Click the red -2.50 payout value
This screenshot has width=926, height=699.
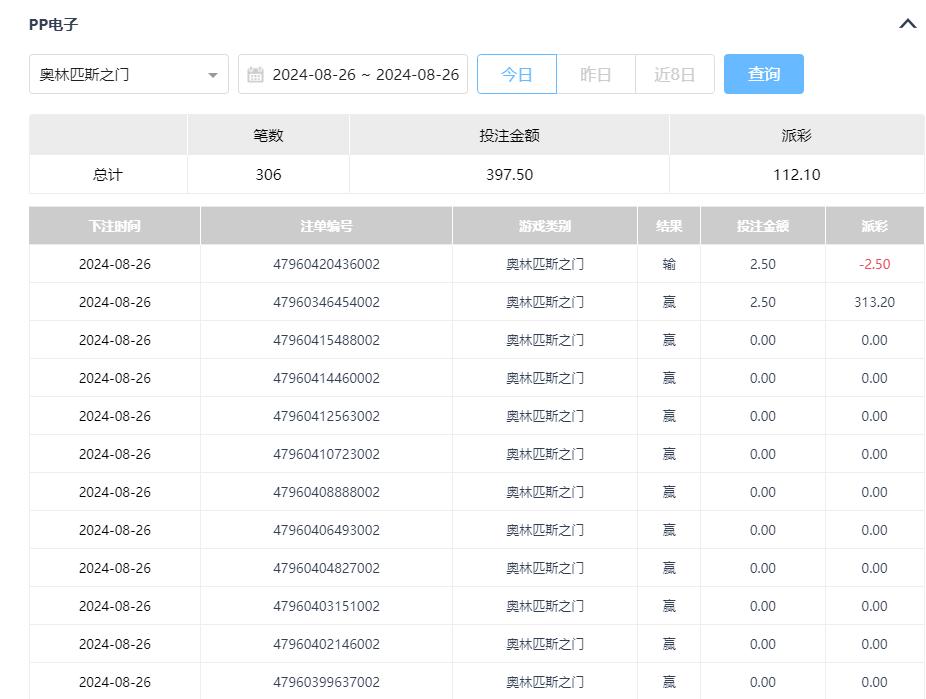pyautogui.click(x=874, y=265)
